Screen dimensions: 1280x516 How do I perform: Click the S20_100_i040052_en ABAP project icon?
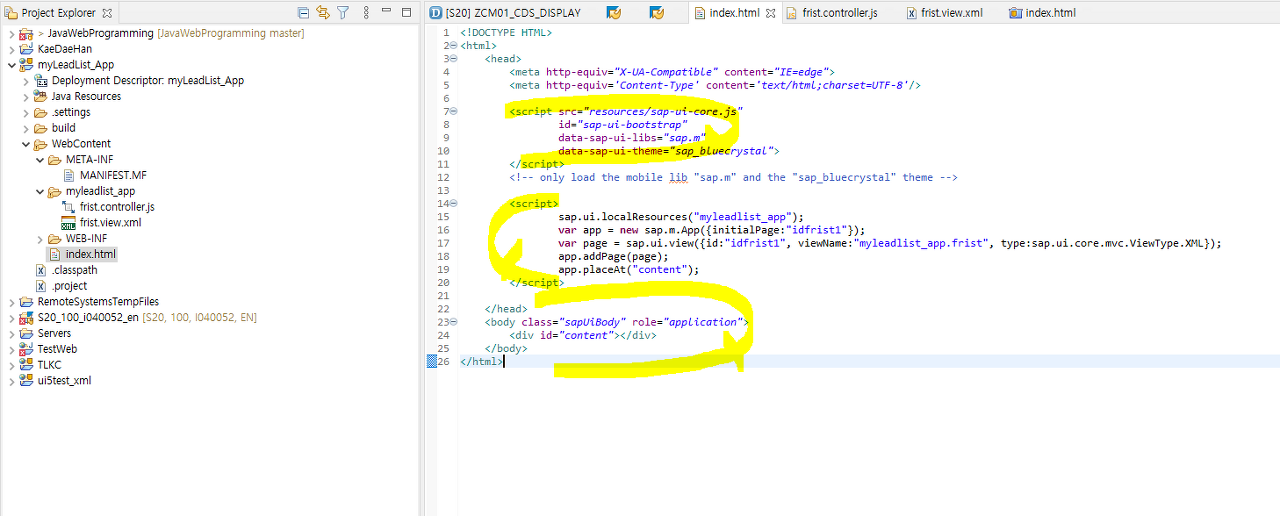click(x=26, y=318)
